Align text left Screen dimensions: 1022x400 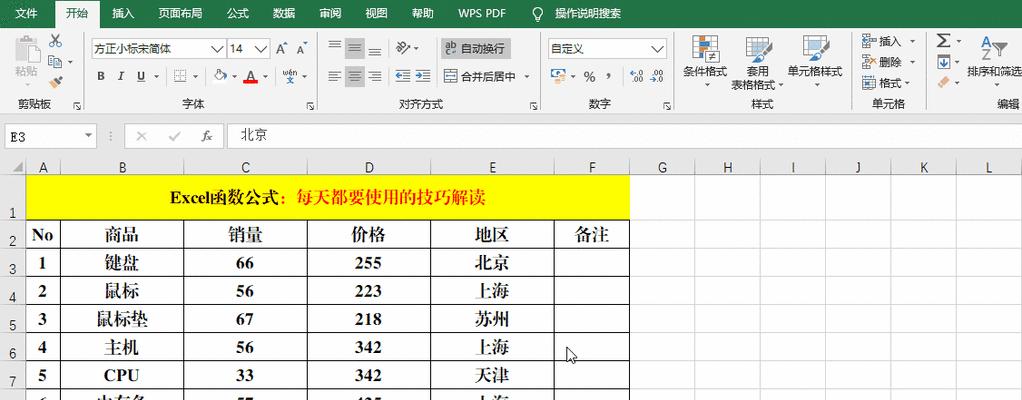click(x=335, y=77)
